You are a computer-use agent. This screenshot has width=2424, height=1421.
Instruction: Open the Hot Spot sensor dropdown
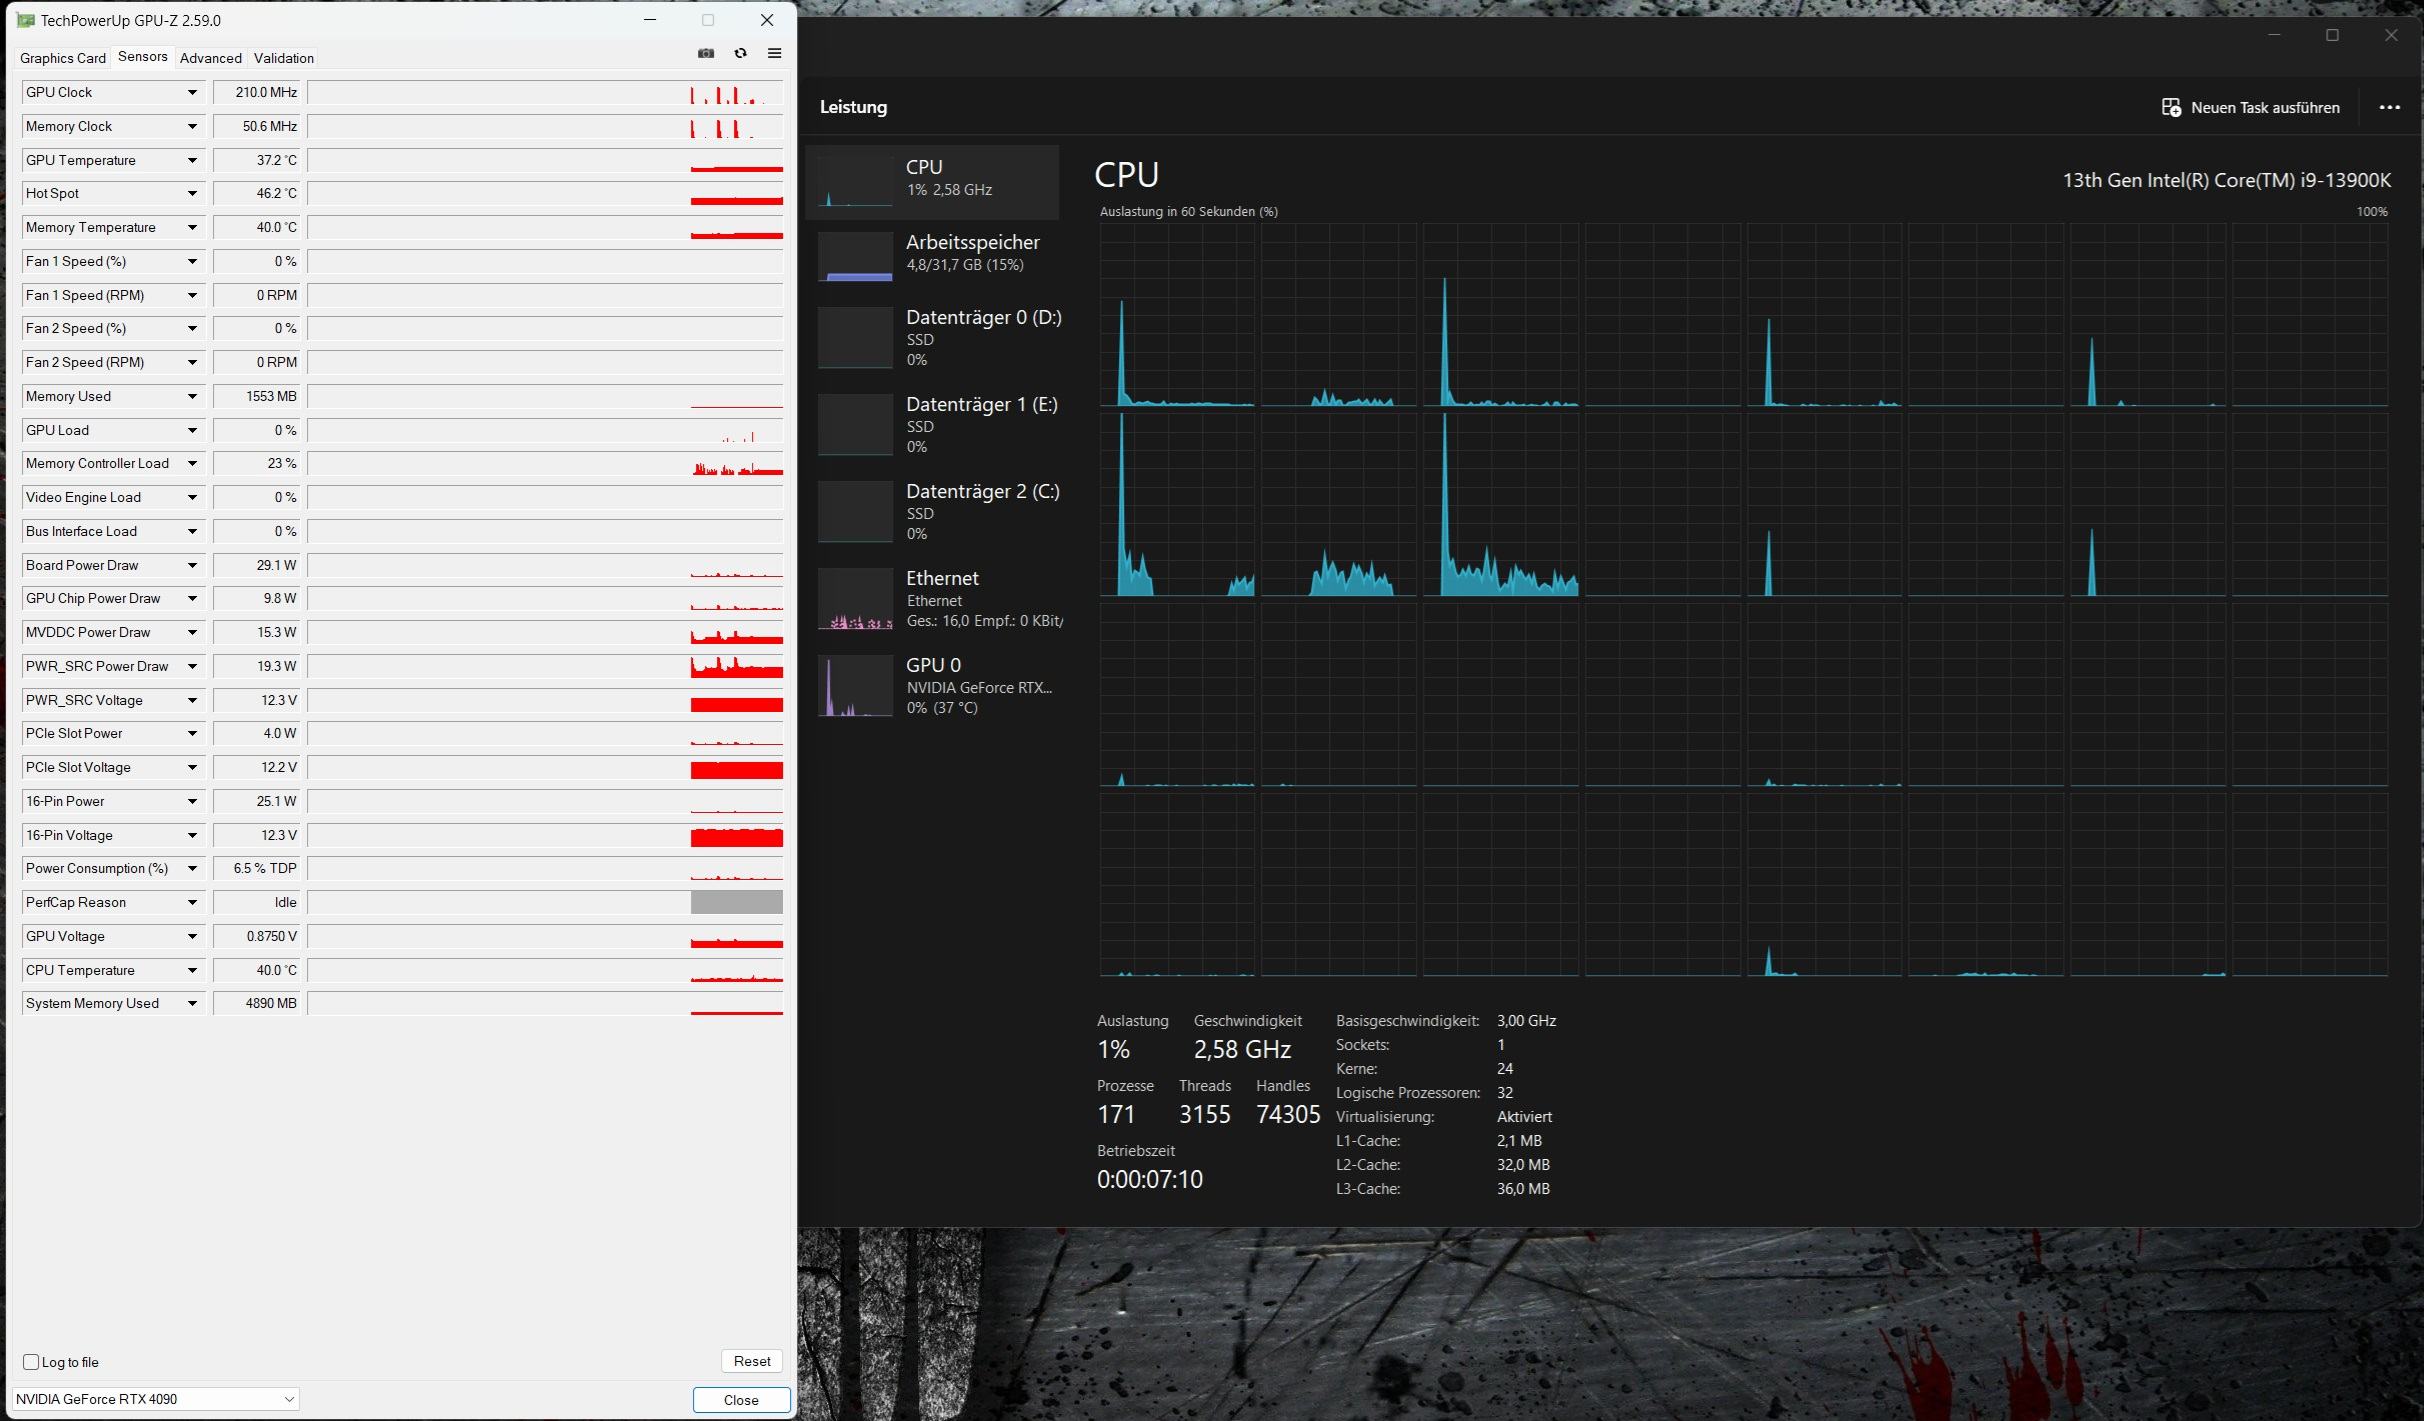(x=192, y=194)
